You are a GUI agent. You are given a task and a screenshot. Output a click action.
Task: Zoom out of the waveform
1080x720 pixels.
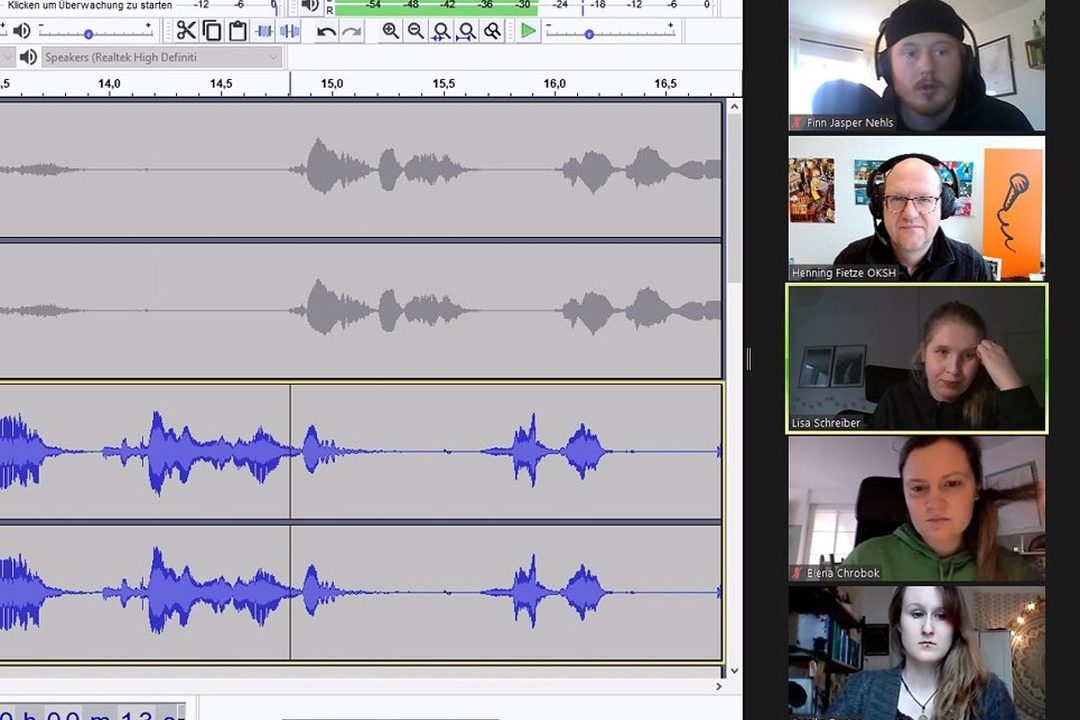pos(415,31)
